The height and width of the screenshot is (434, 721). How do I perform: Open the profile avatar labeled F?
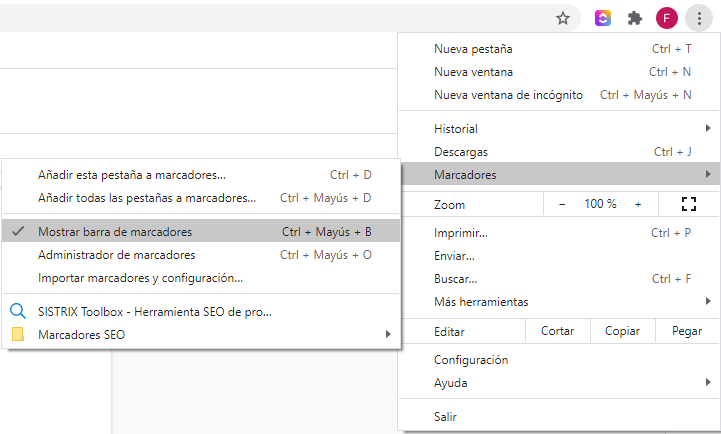(667, 18)
